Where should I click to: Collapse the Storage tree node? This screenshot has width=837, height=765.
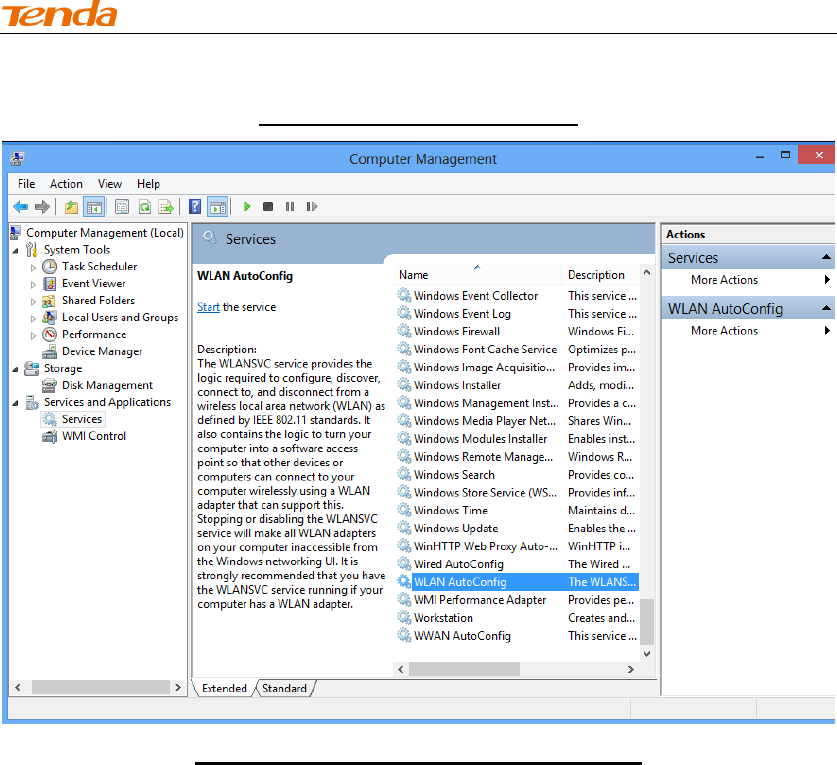click(15, 369)
